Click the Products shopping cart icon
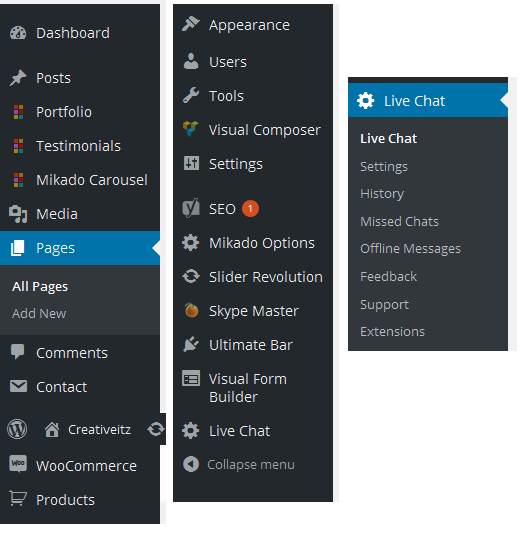 pyautogui.click(x=18, y=498)
